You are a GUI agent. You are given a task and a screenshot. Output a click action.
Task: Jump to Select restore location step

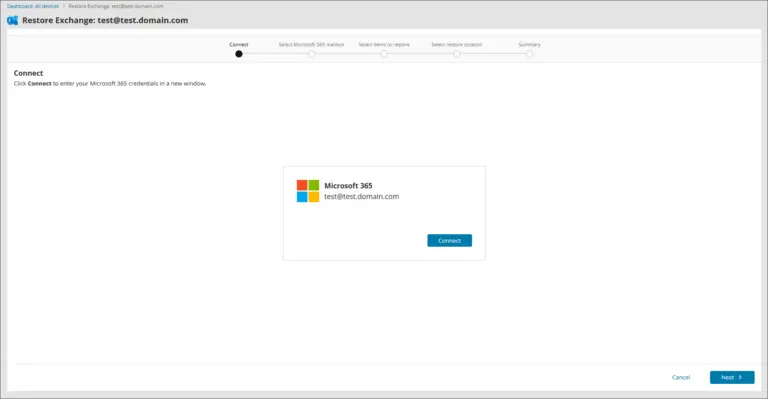point(456,45)
